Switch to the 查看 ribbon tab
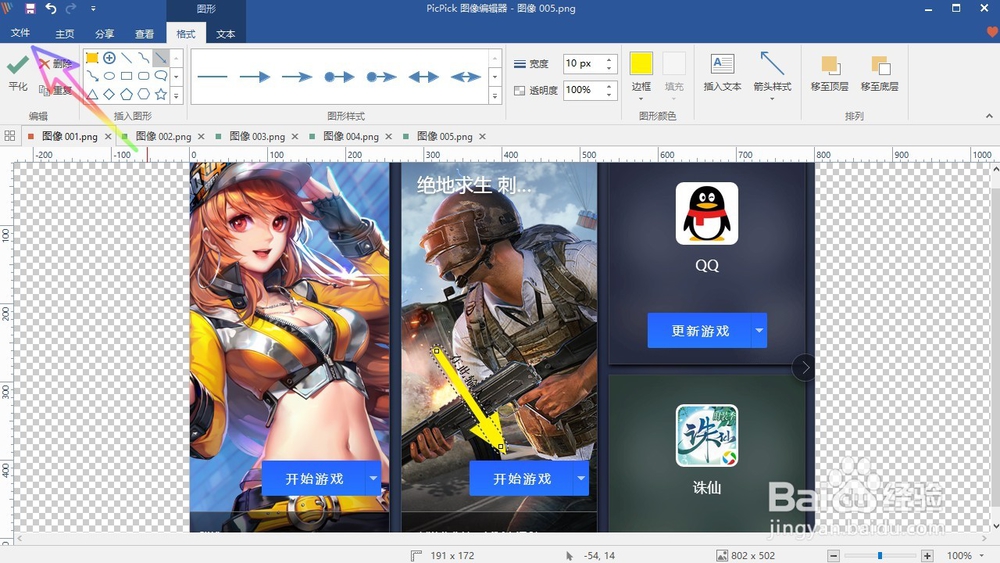The image size is (1000, 563). 144,34
